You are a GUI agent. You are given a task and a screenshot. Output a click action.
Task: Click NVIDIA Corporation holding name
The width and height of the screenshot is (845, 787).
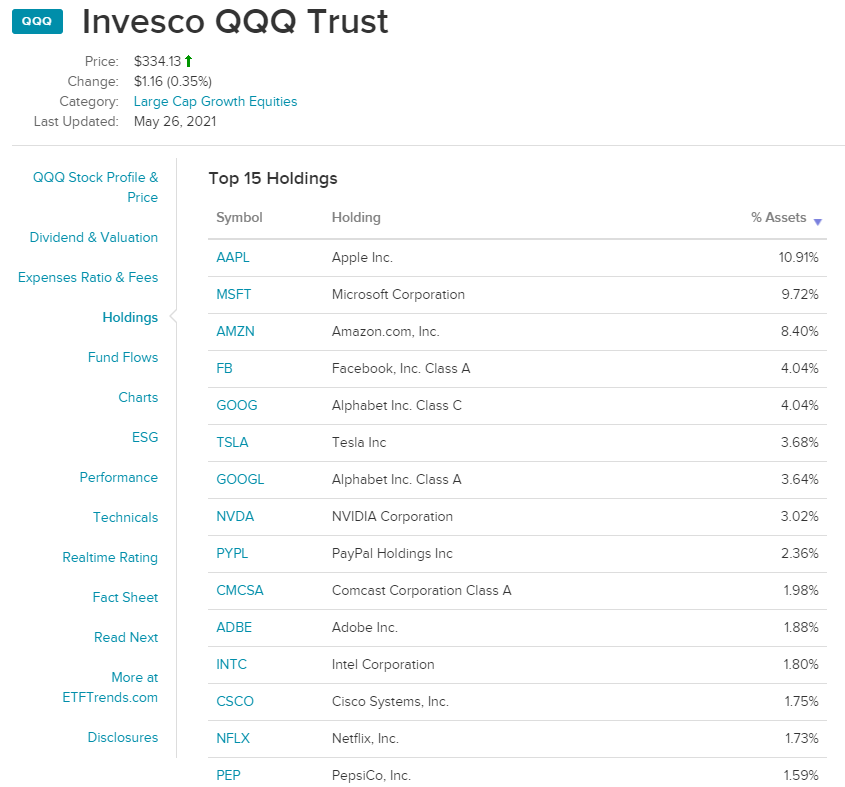(392, 516)
